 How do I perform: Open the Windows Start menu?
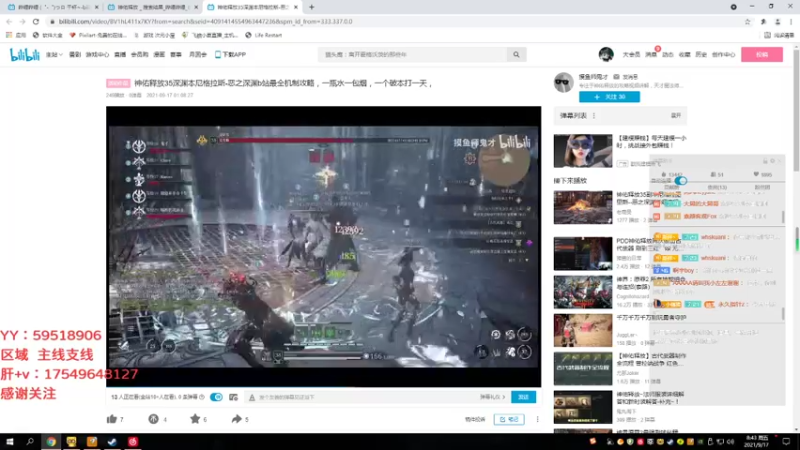(10, 442)
